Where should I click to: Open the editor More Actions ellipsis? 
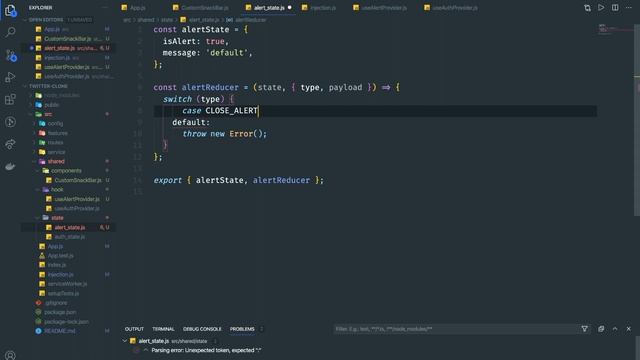pyautogui.click(x=629, y=8)
